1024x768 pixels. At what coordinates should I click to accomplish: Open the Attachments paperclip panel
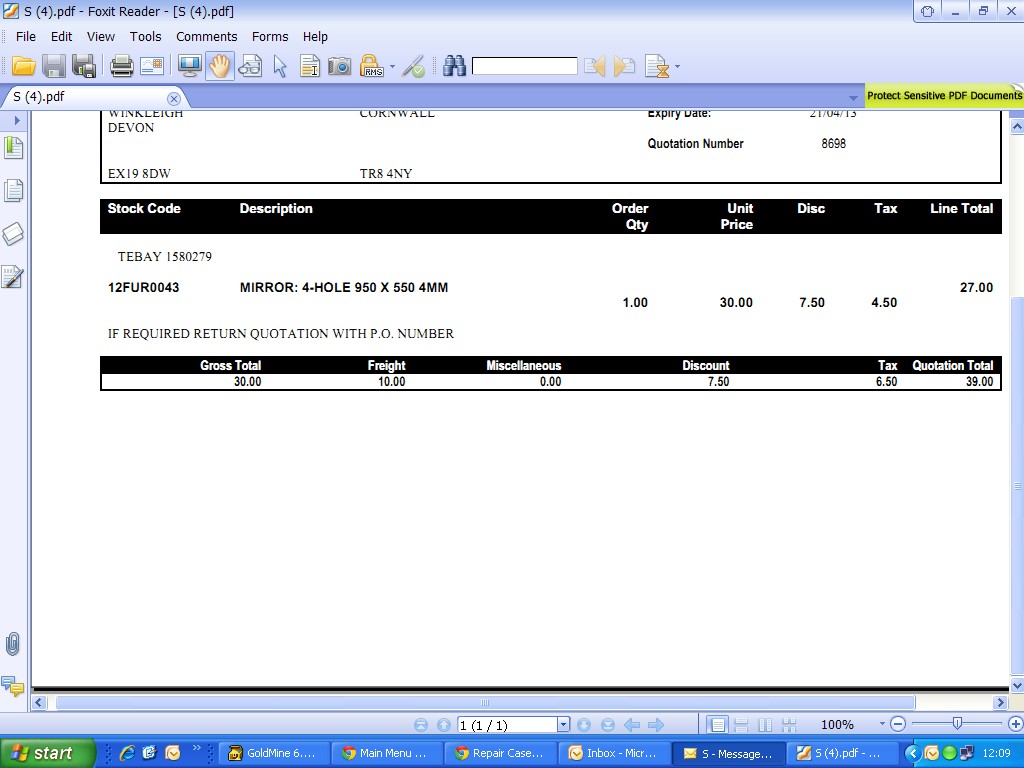(x=13, y=643)
